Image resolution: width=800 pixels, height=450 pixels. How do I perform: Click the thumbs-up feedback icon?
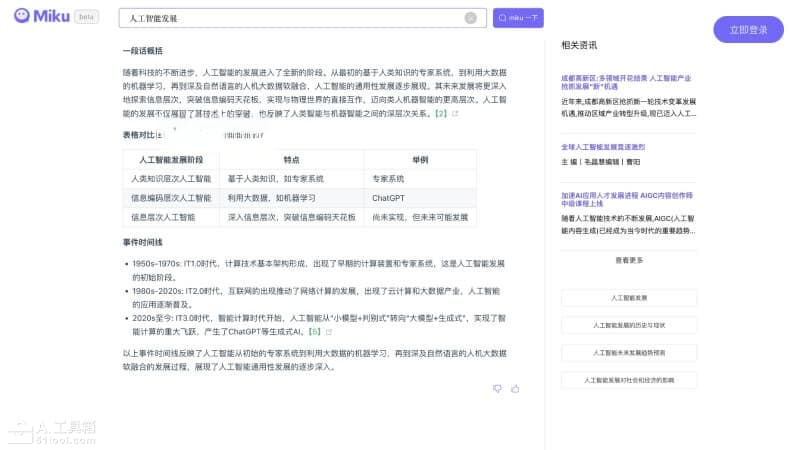coord(514,388)
